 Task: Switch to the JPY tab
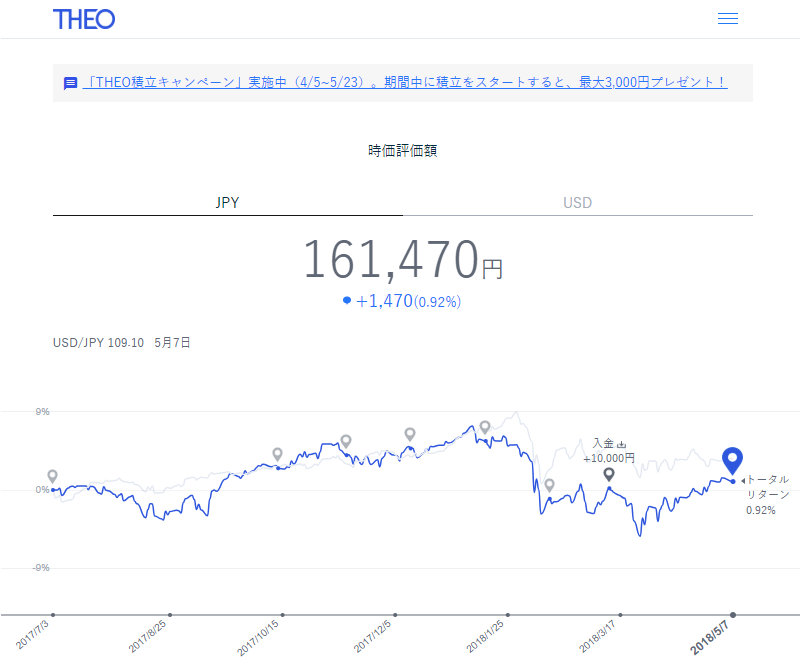point(228,203)
